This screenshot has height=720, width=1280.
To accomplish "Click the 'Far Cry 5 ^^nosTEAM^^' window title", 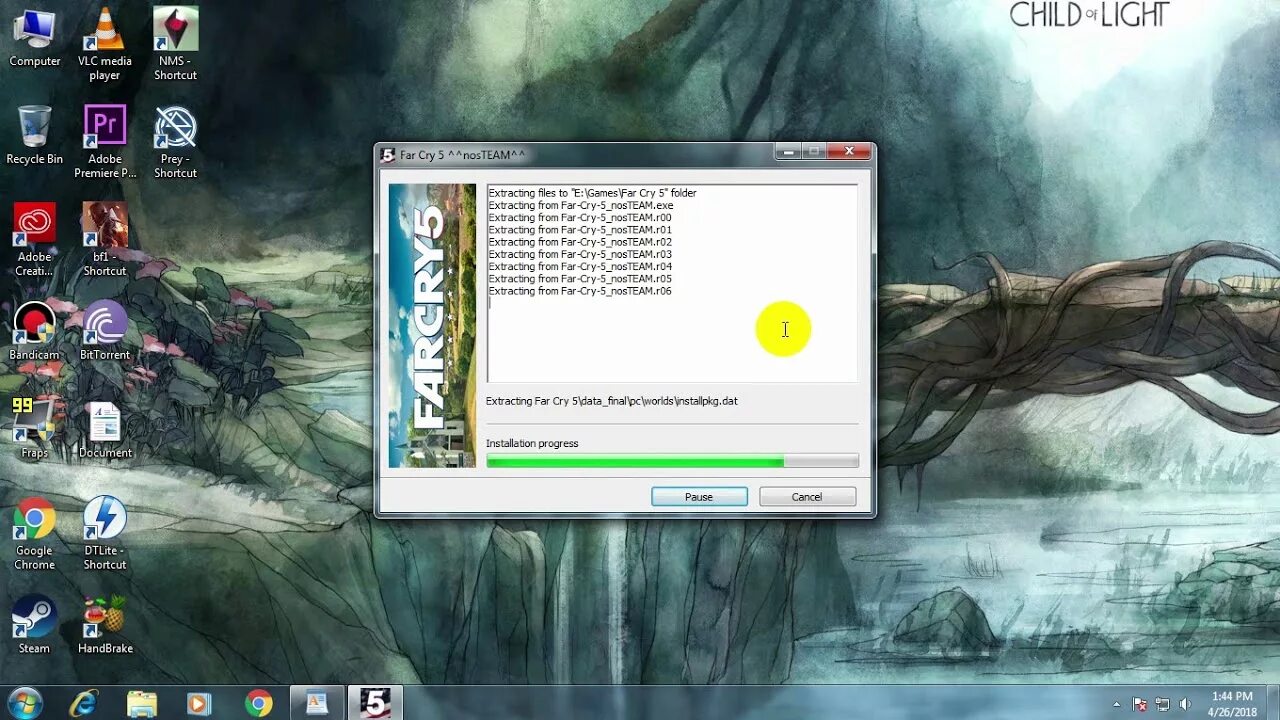I will coord(462,155).
